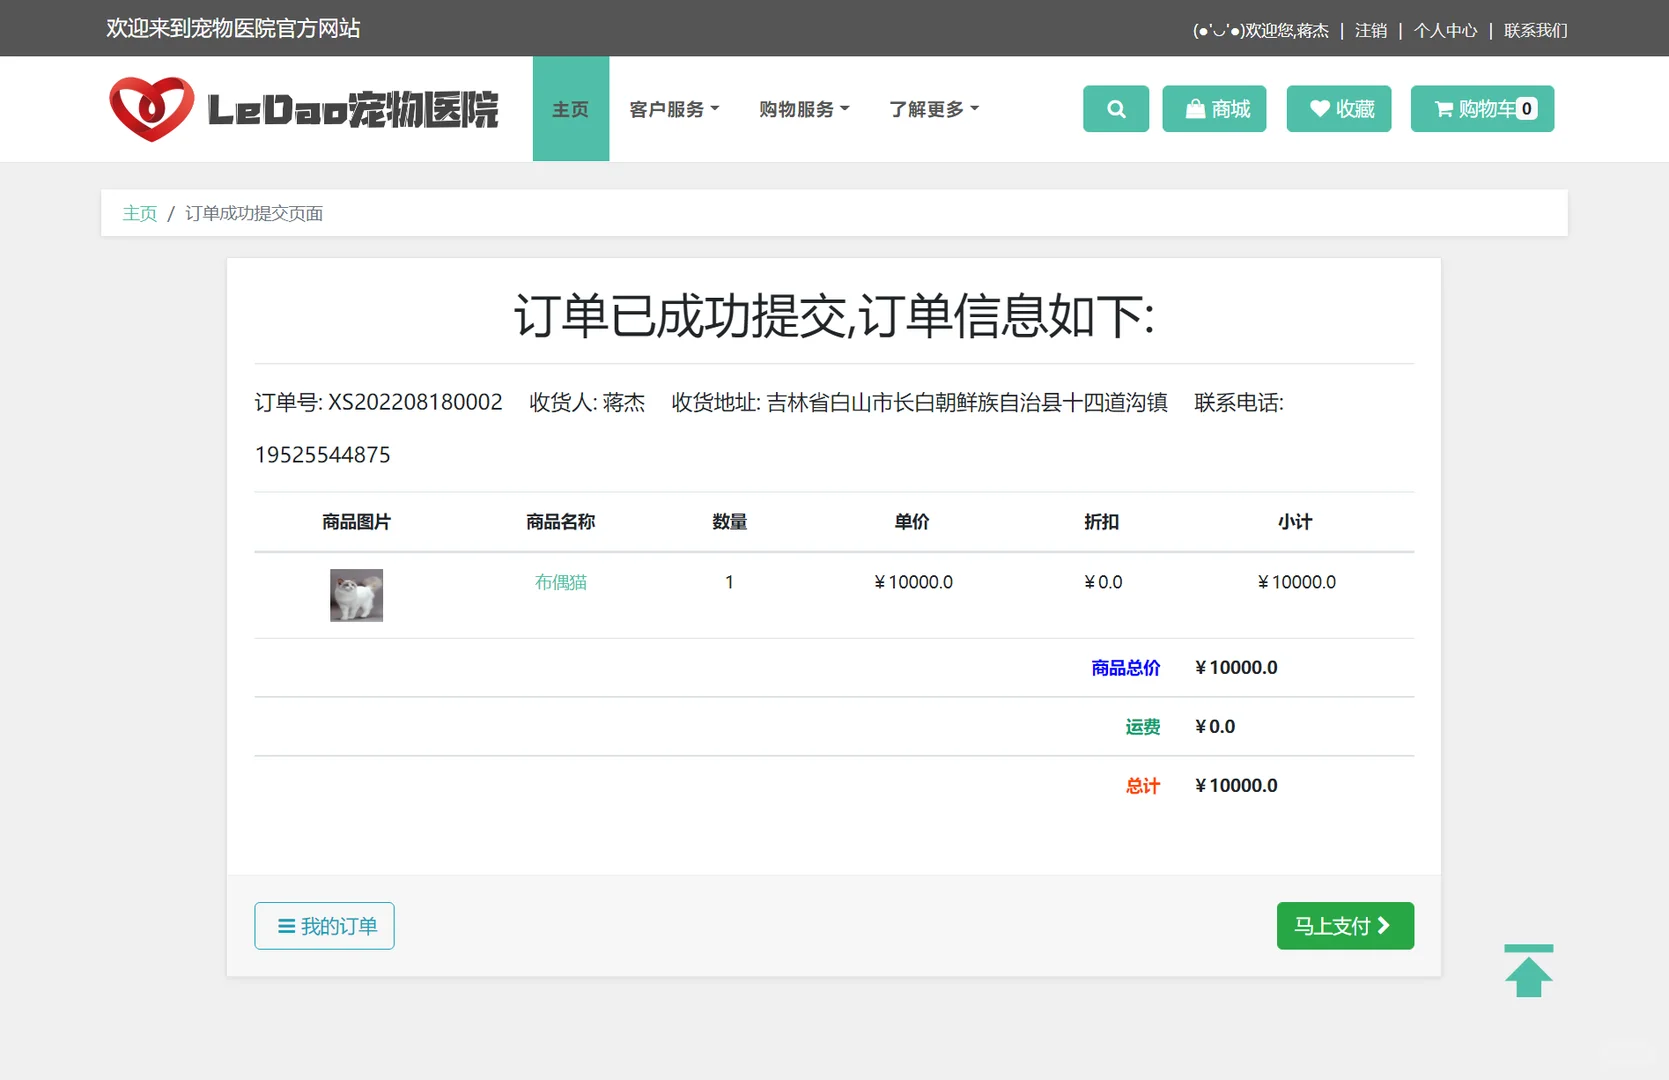Open 个人中心 from the top bar
1669x1080 pixels.
(x=1444, y=30)
